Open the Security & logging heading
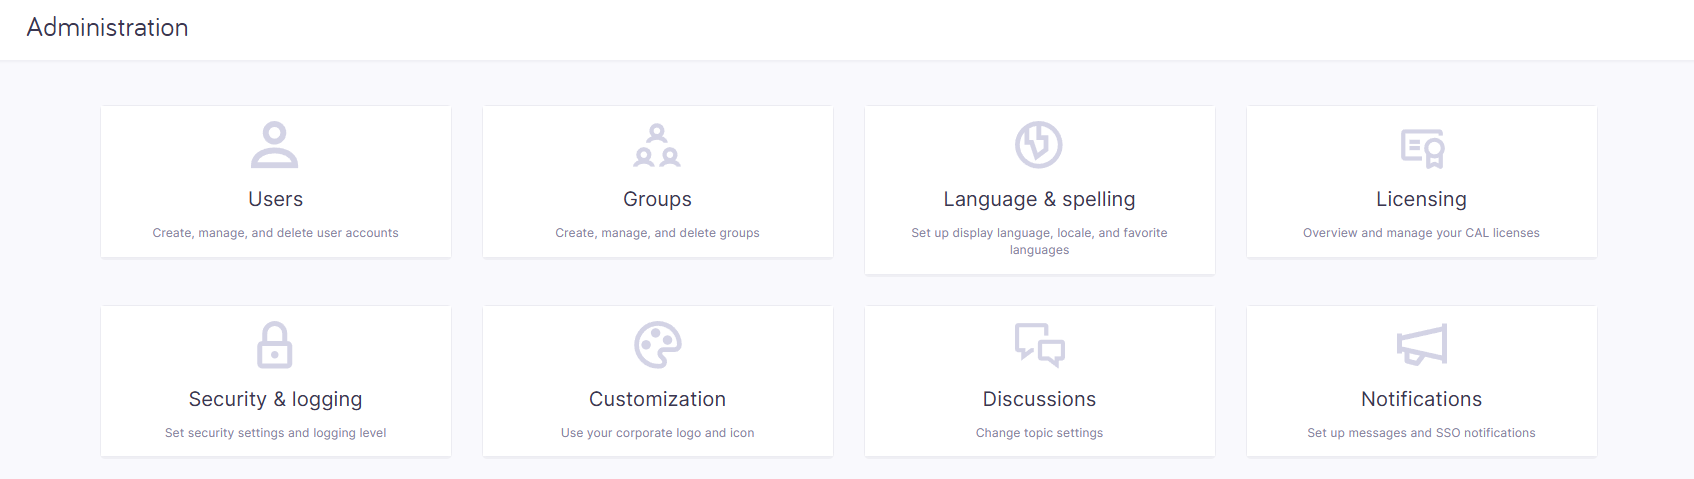The width and height of the screenshot is (1694, 479). tap(275, 399)
